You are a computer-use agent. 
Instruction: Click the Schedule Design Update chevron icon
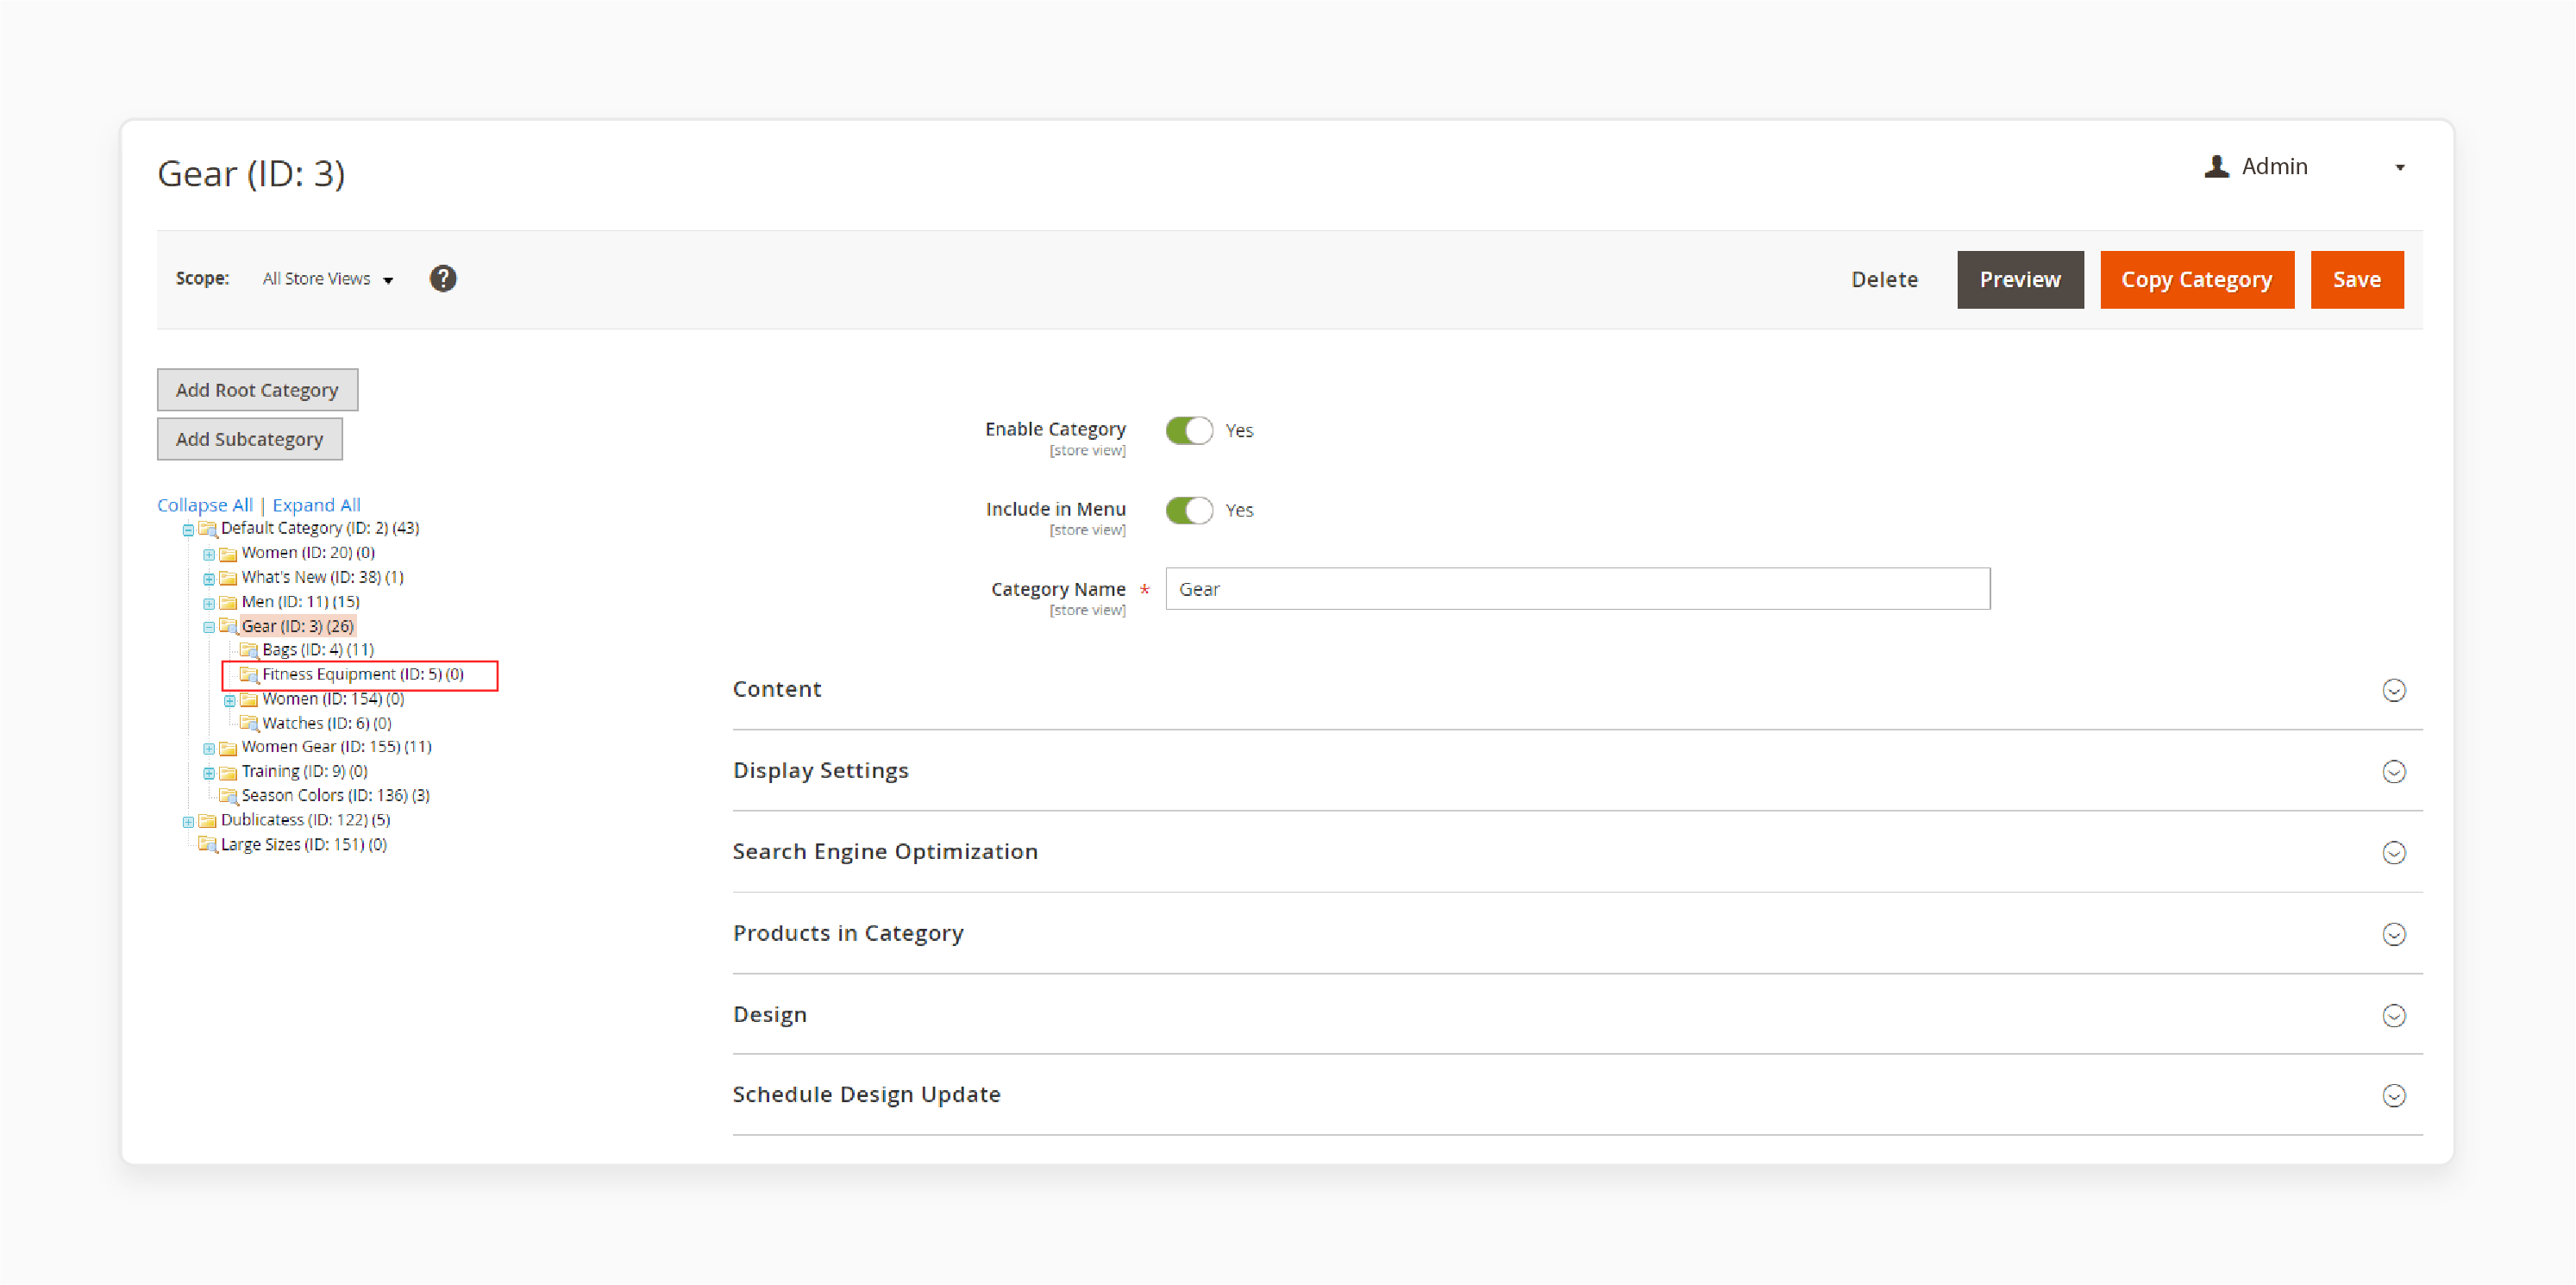[x=2393, y=1095]
